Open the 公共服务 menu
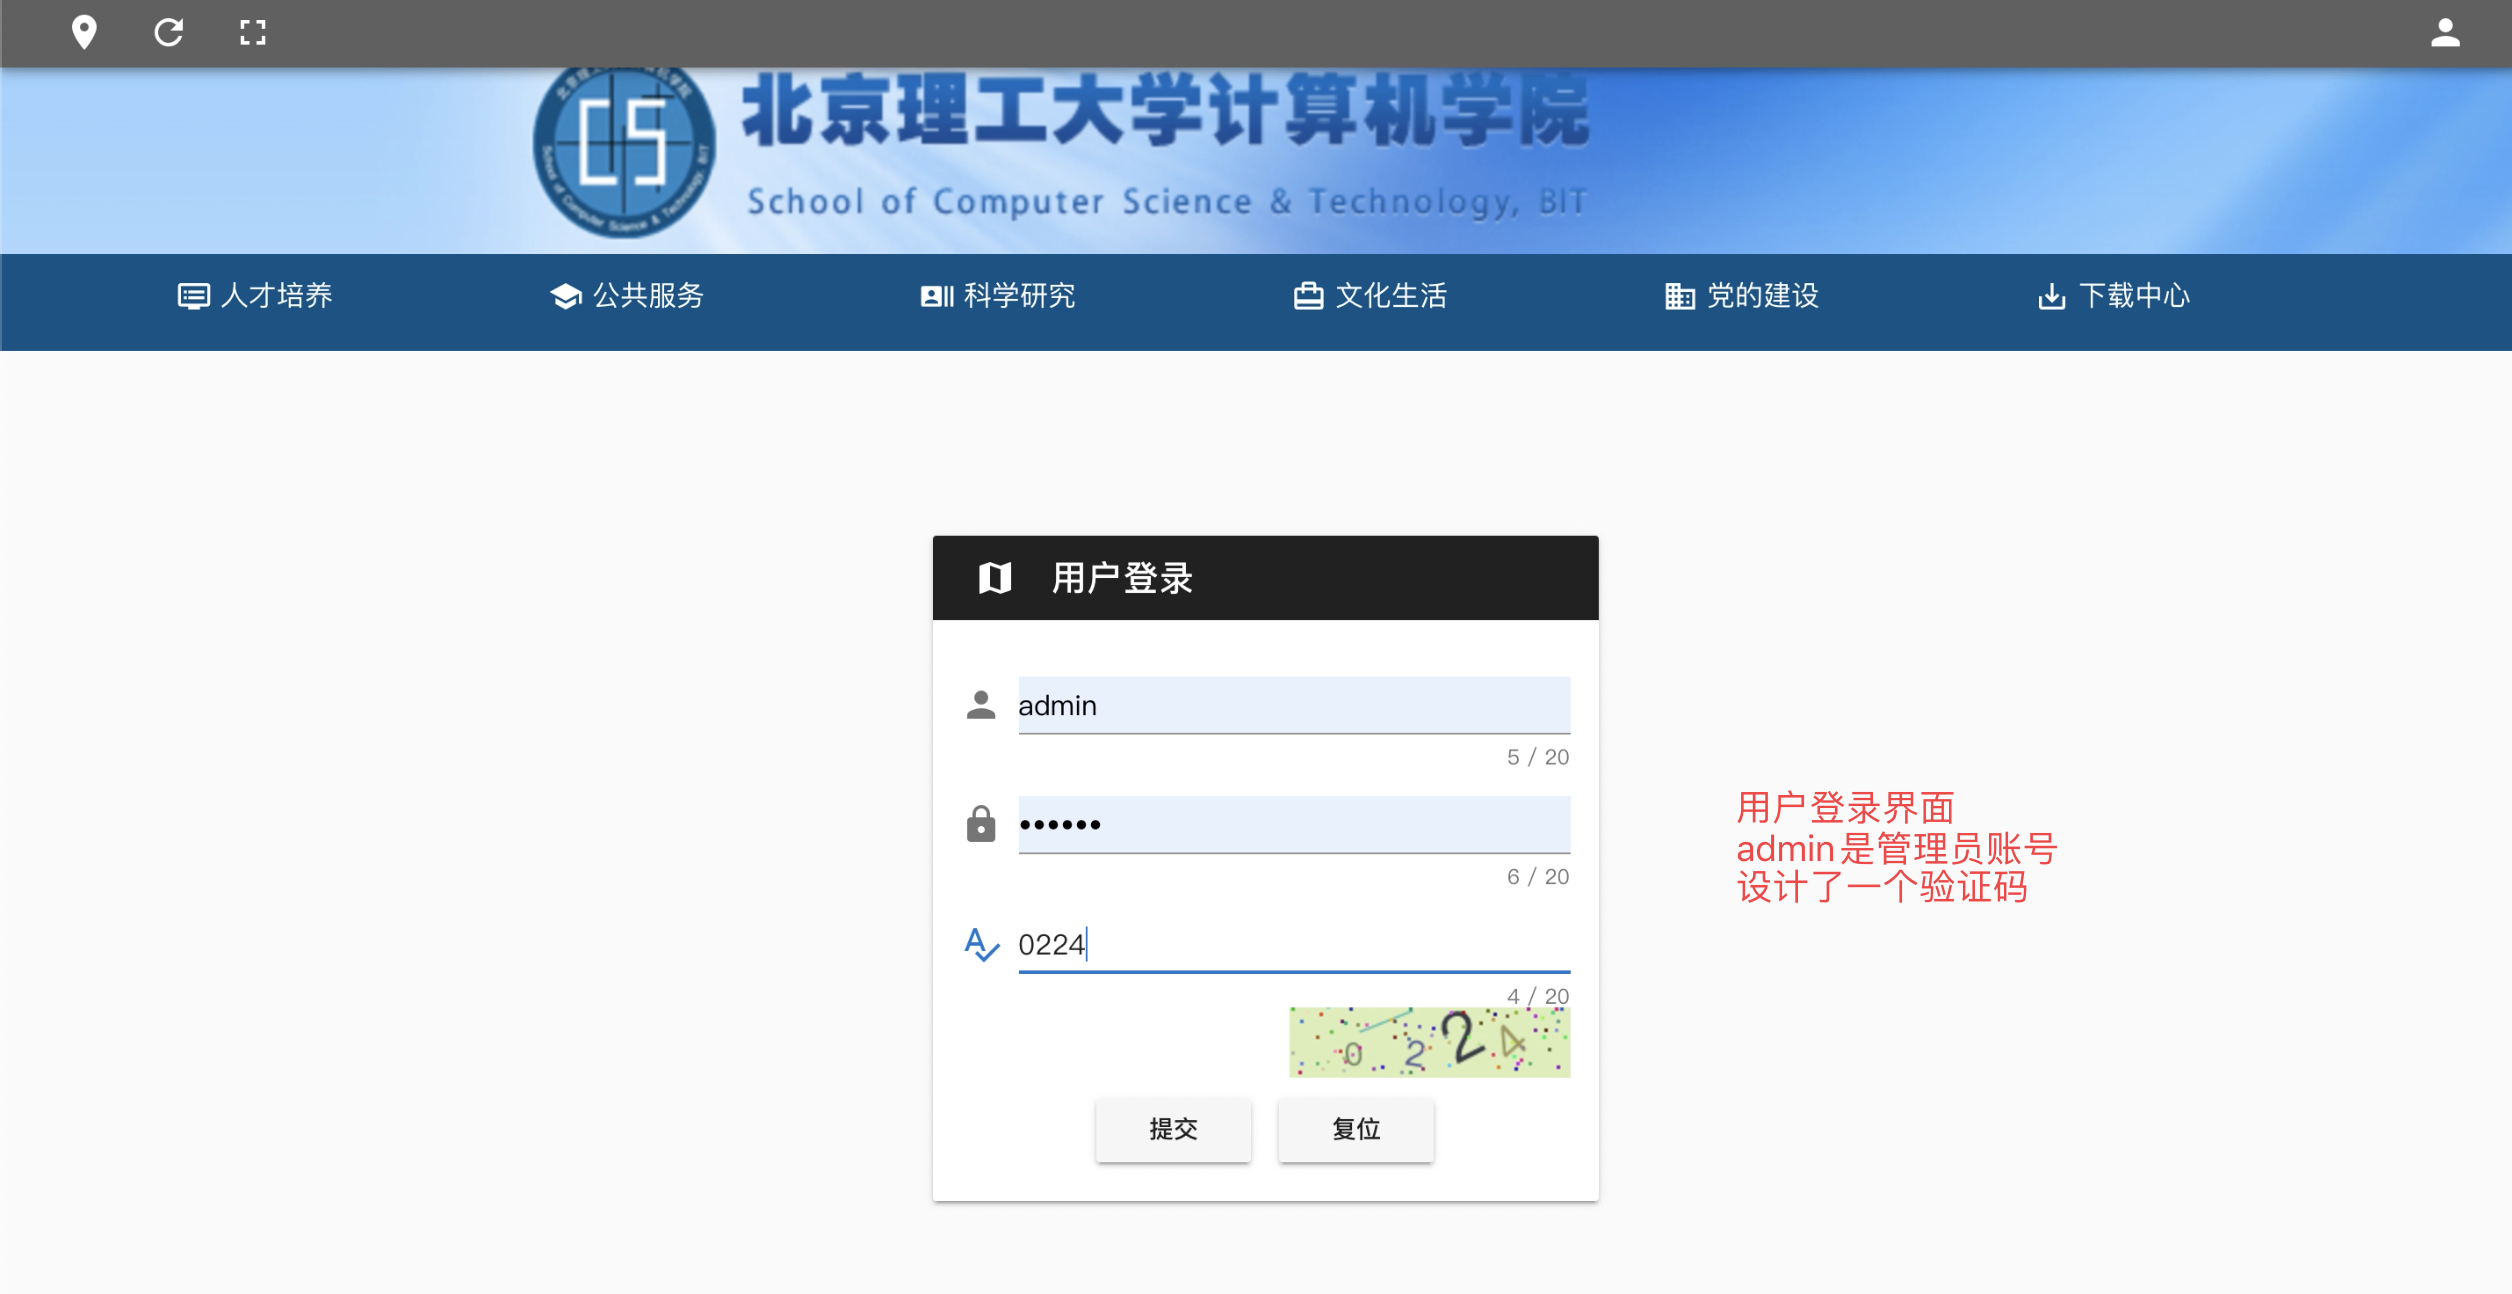Viewport: 2512px width, 1294px height. click(628, 296)
